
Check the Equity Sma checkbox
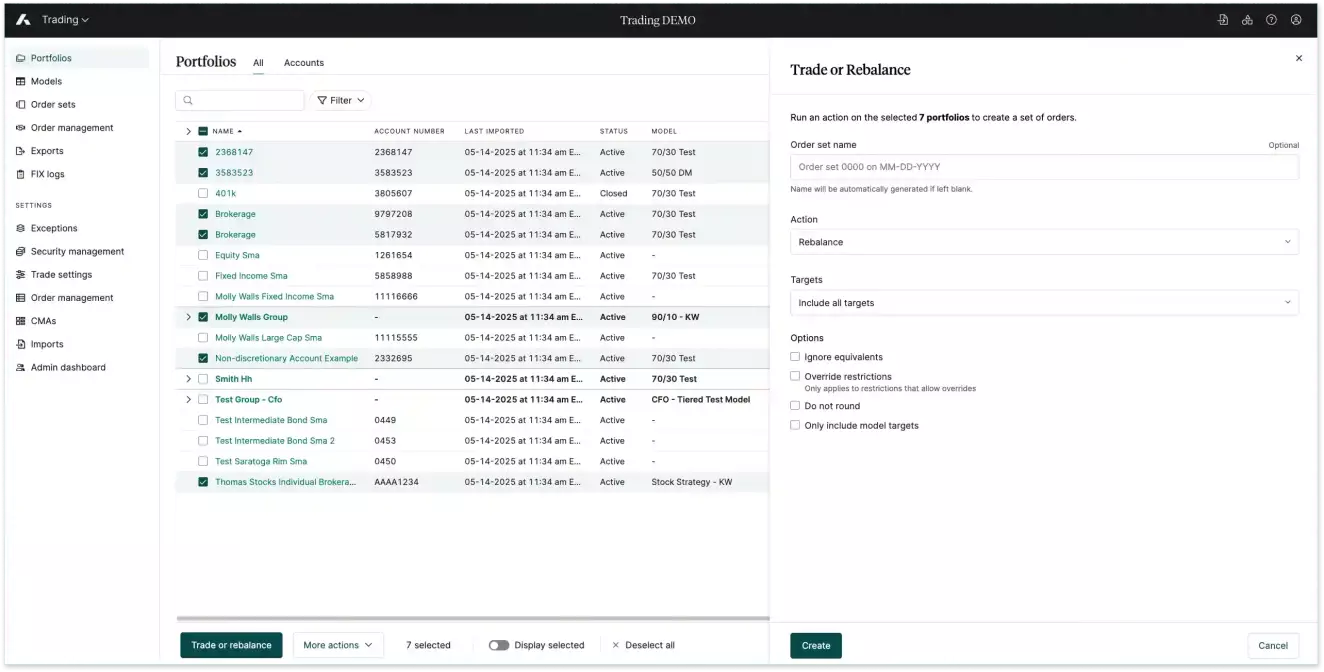click(x=203, y=255)
